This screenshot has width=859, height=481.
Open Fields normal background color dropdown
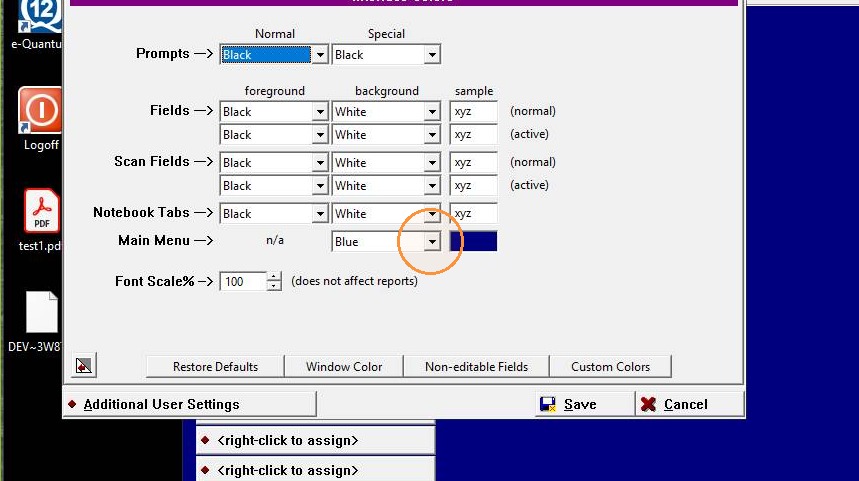tap(432, 112)
